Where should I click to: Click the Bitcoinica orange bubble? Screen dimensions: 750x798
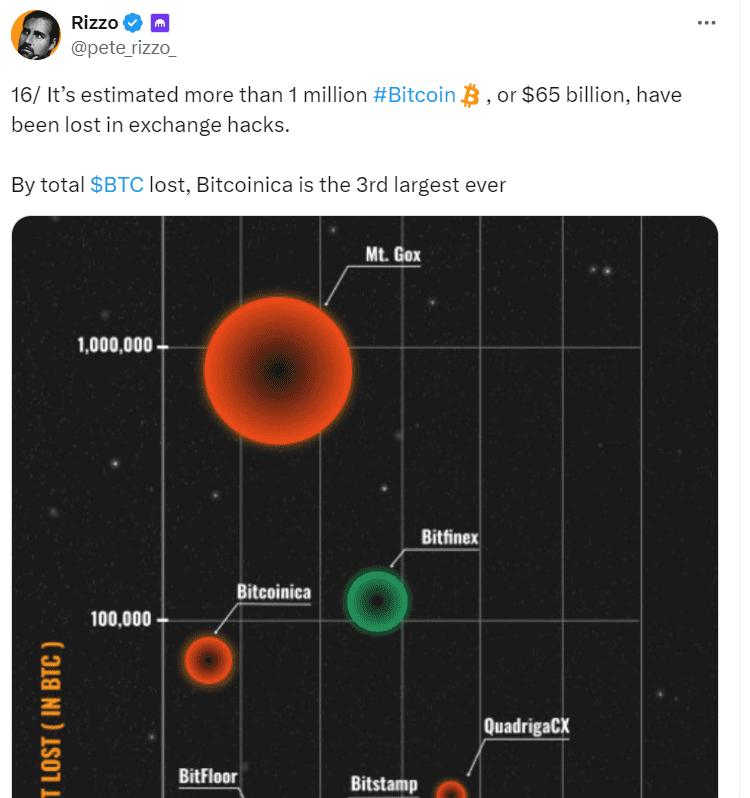point(208,661)
